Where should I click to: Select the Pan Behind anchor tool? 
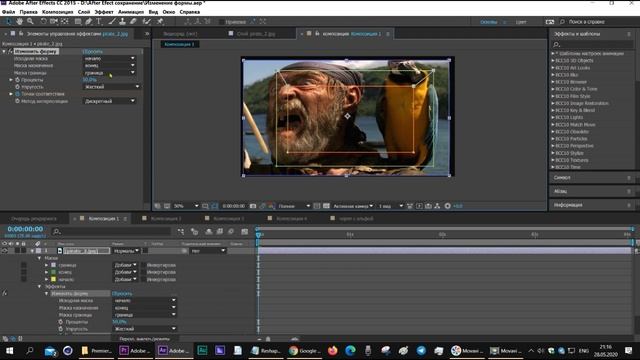(65, 22)
